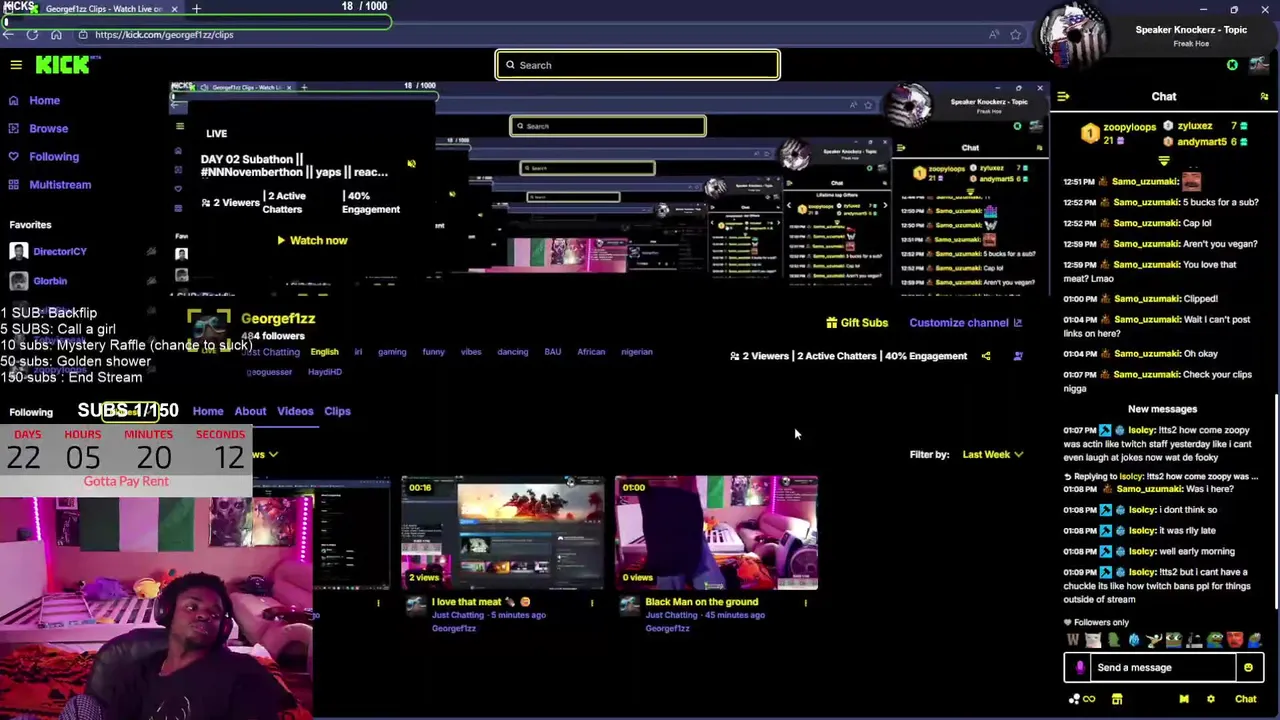The width and height of the screenshot is (1280, 720).
Task: Open the Last Week filter dropdown
Action: click(992, 454)
